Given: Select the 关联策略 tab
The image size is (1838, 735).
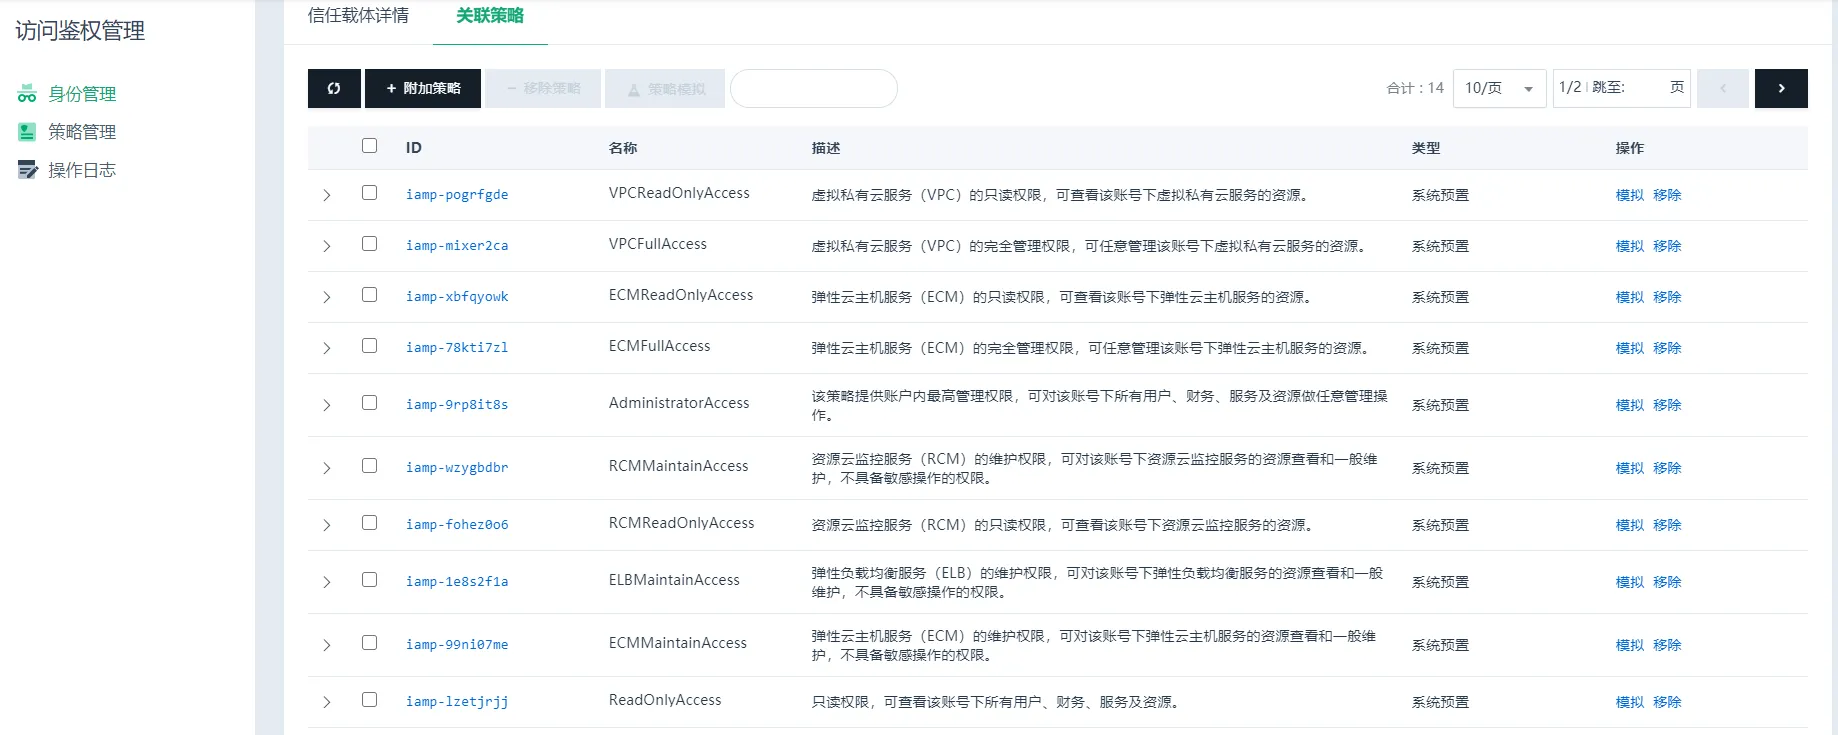Looking at the screenshot, I should coord(490,16).
